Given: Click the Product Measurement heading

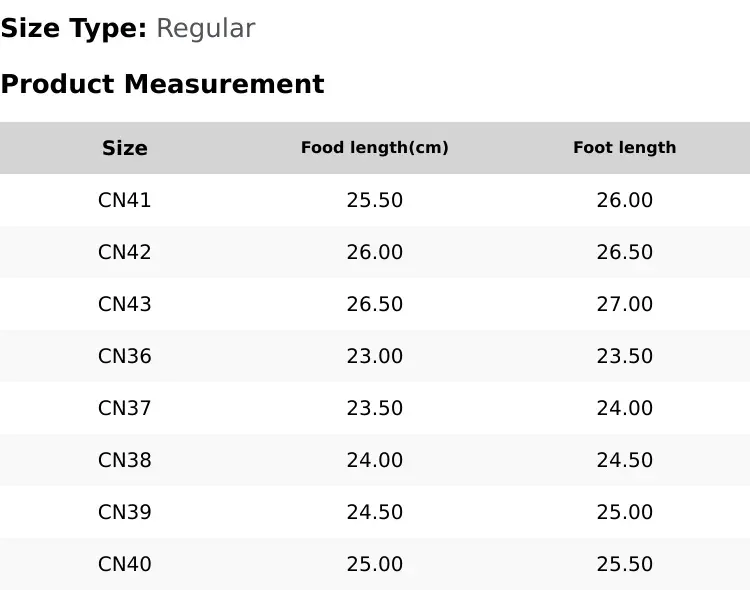Looking at the screenshot, I should point(163,84).
